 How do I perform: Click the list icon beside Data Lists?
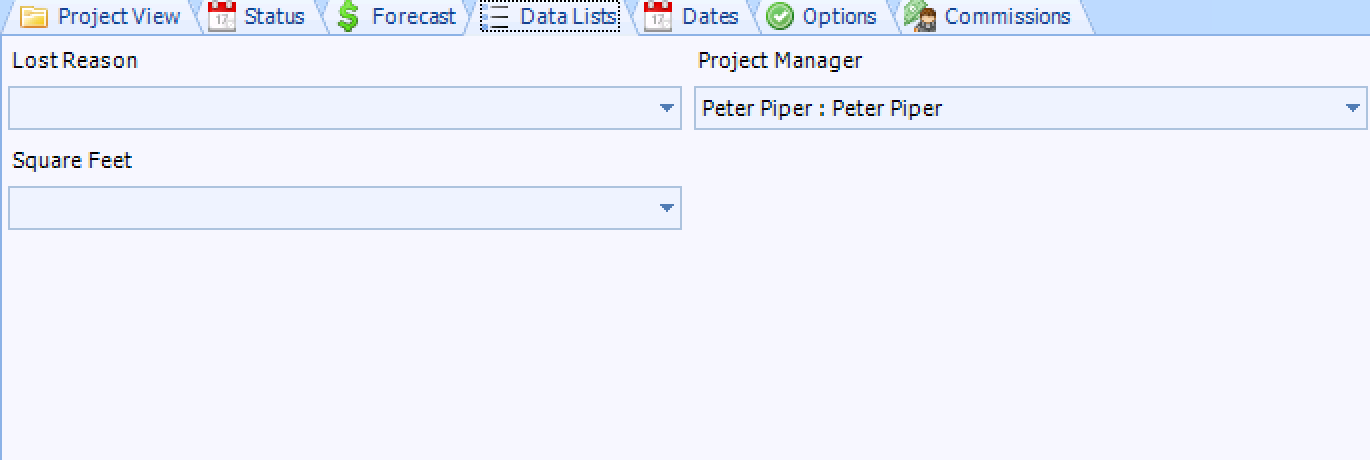pos(498,17)
